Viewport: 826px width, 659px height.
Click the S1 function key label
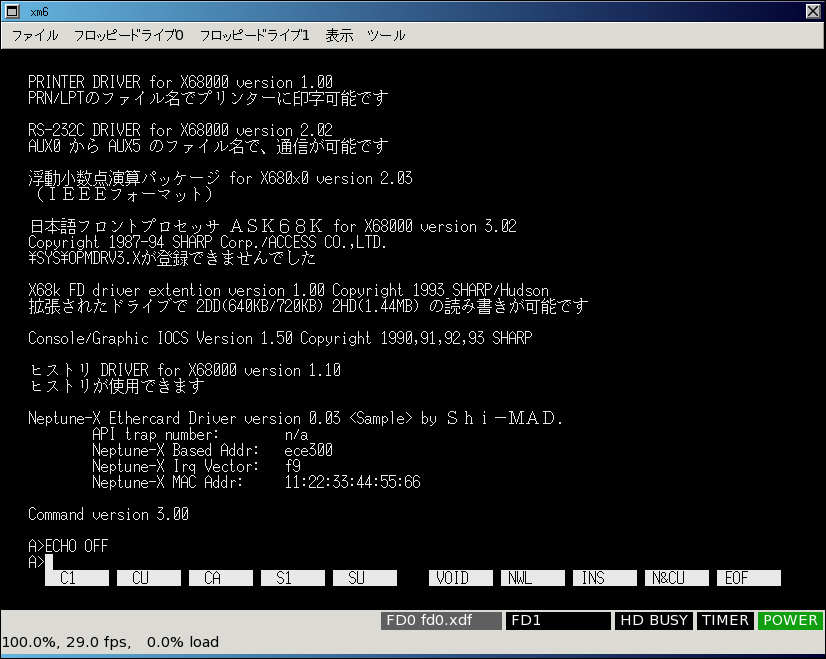(293, 578)
